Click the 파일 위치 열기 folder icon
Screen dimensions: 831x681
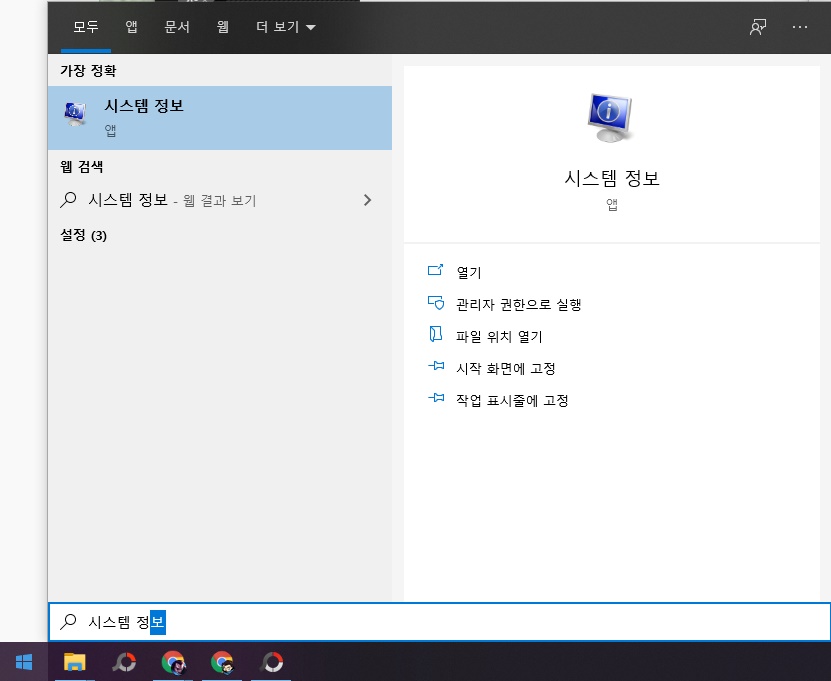click(436, 334)
